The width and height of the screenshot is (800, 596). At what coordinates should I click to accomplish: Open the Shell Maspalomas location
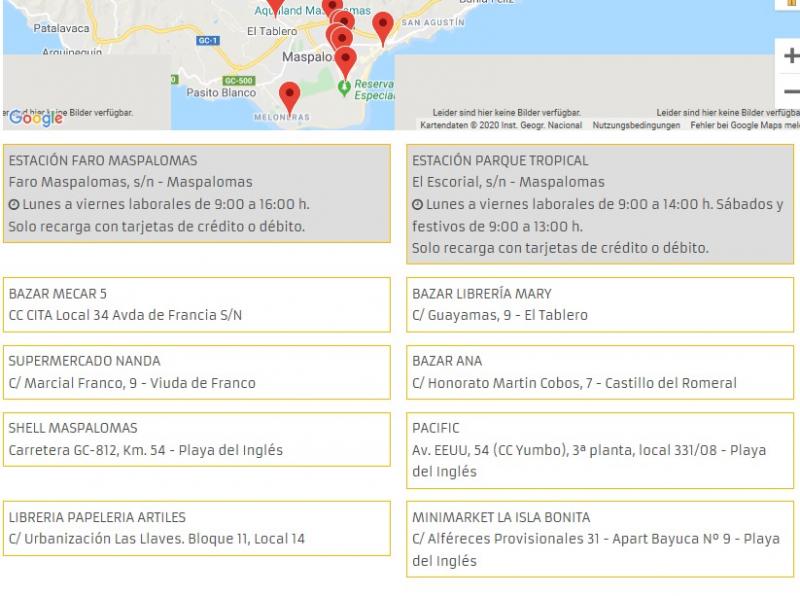coord(196,439)
